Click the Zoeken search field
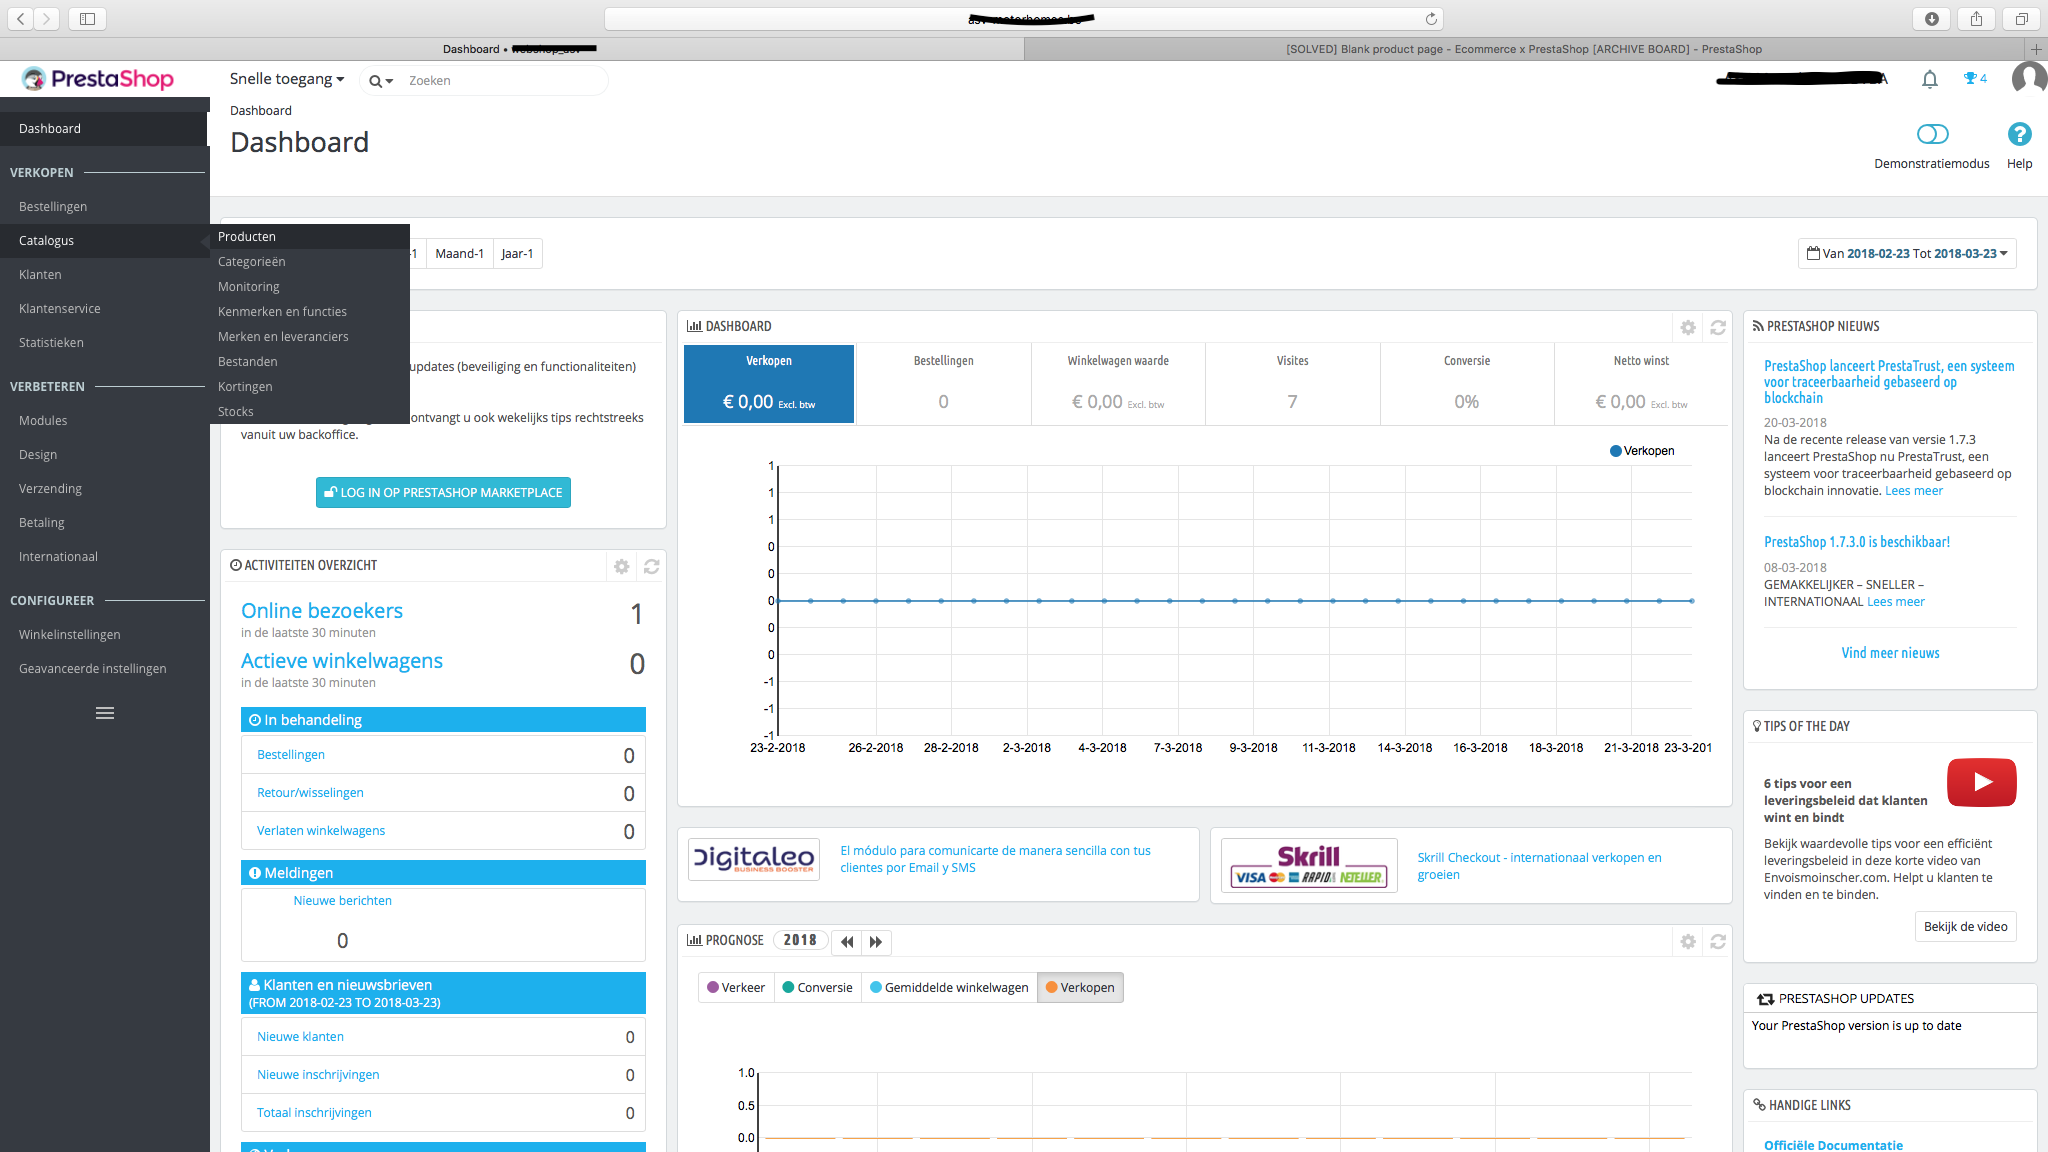This screenshot has width=2048, height=1152. [500, 80]
